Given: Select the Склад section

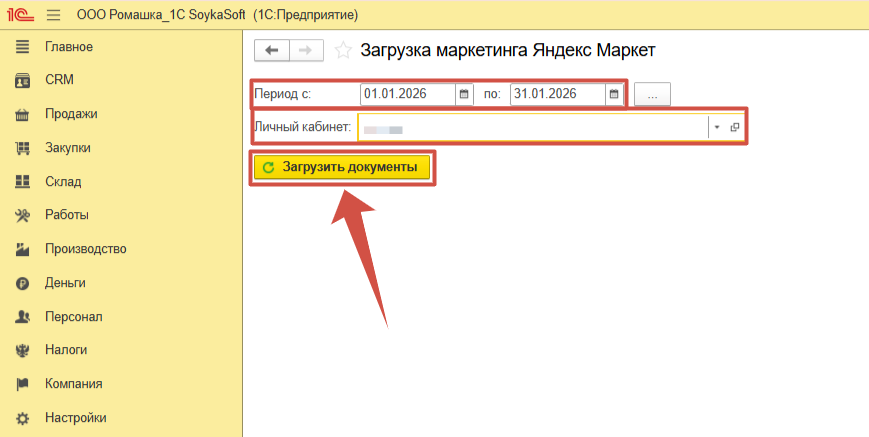Looking at the screenshot, I should point(63,182).
